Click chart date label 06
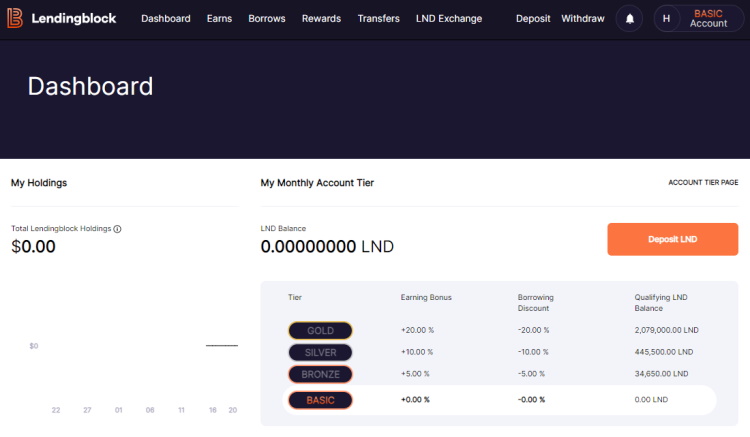Screen dimensions: 750x437 (x=150, y=410)
